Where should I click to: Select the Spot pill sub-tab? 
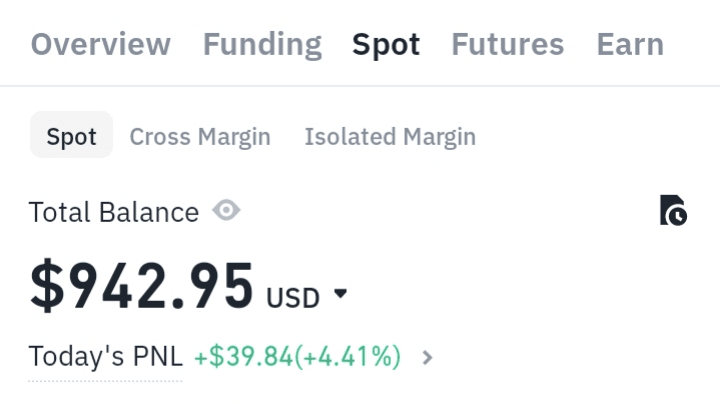[x=71, y=136]
